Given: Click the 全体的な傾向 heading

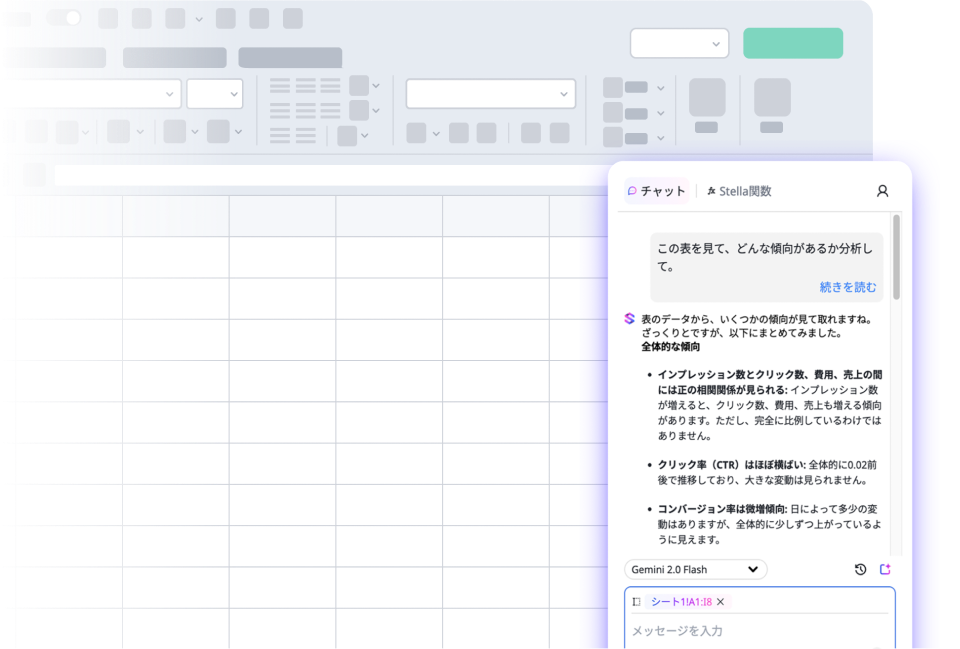Looking at the screenshot, I should 670,347.
